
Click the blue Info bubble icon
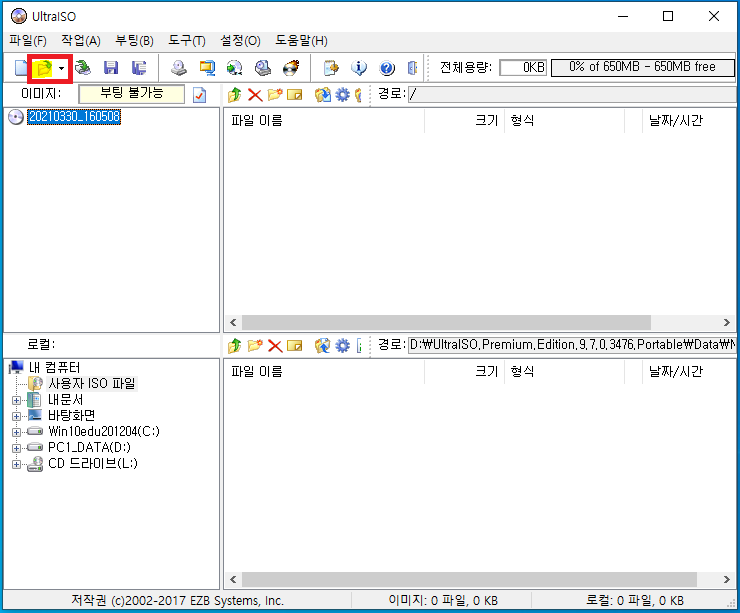coord(359,68)
